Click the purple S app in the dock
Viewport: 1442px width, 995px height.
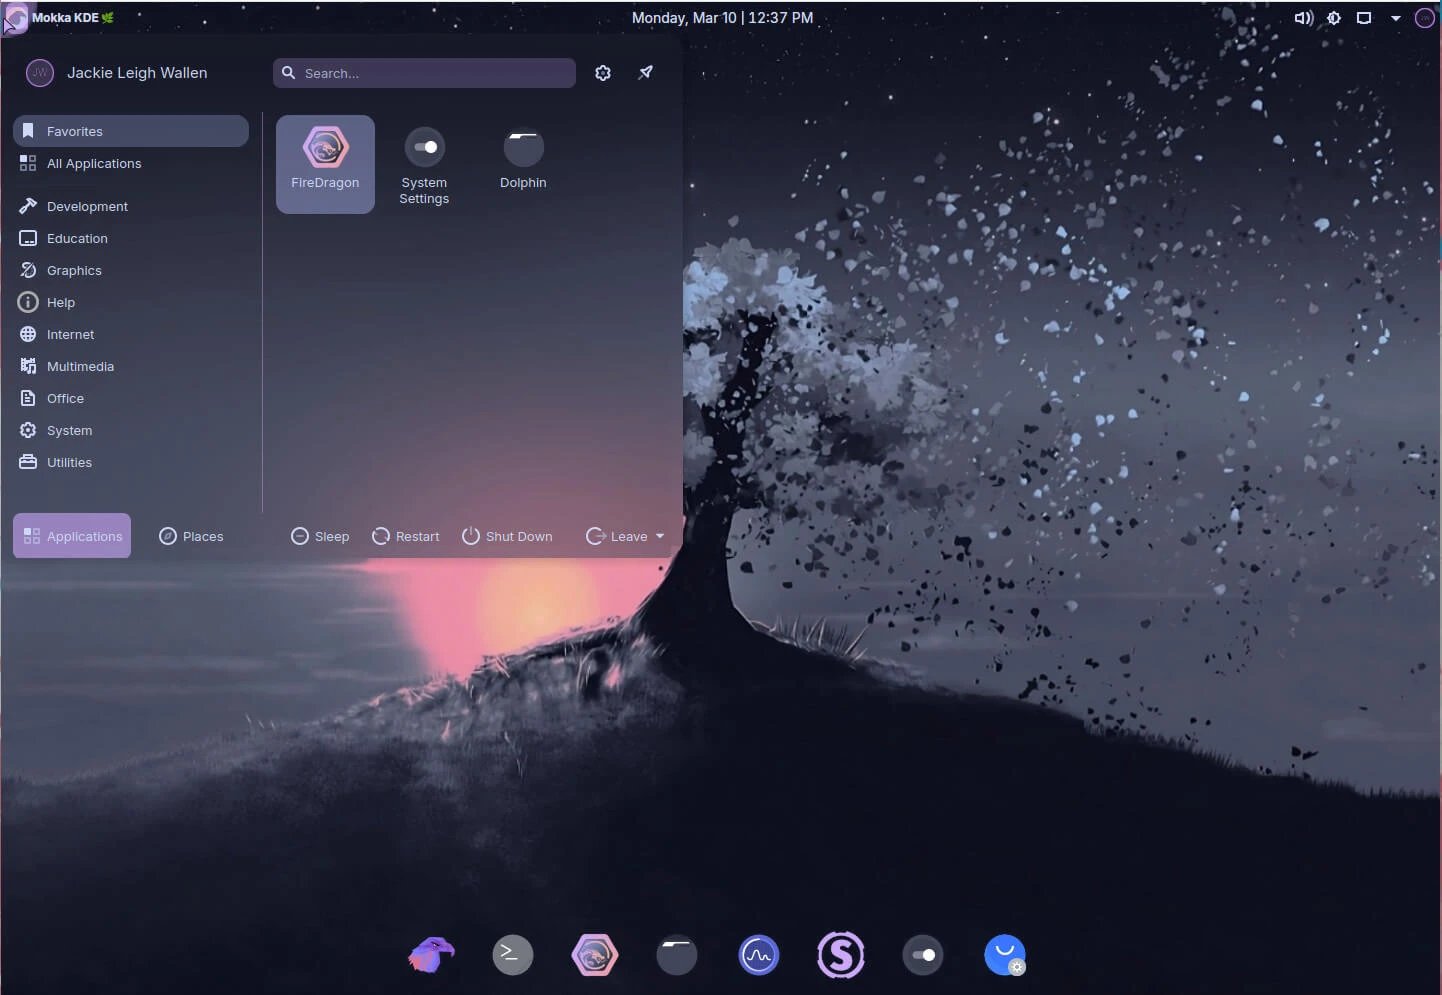[841, 955]
